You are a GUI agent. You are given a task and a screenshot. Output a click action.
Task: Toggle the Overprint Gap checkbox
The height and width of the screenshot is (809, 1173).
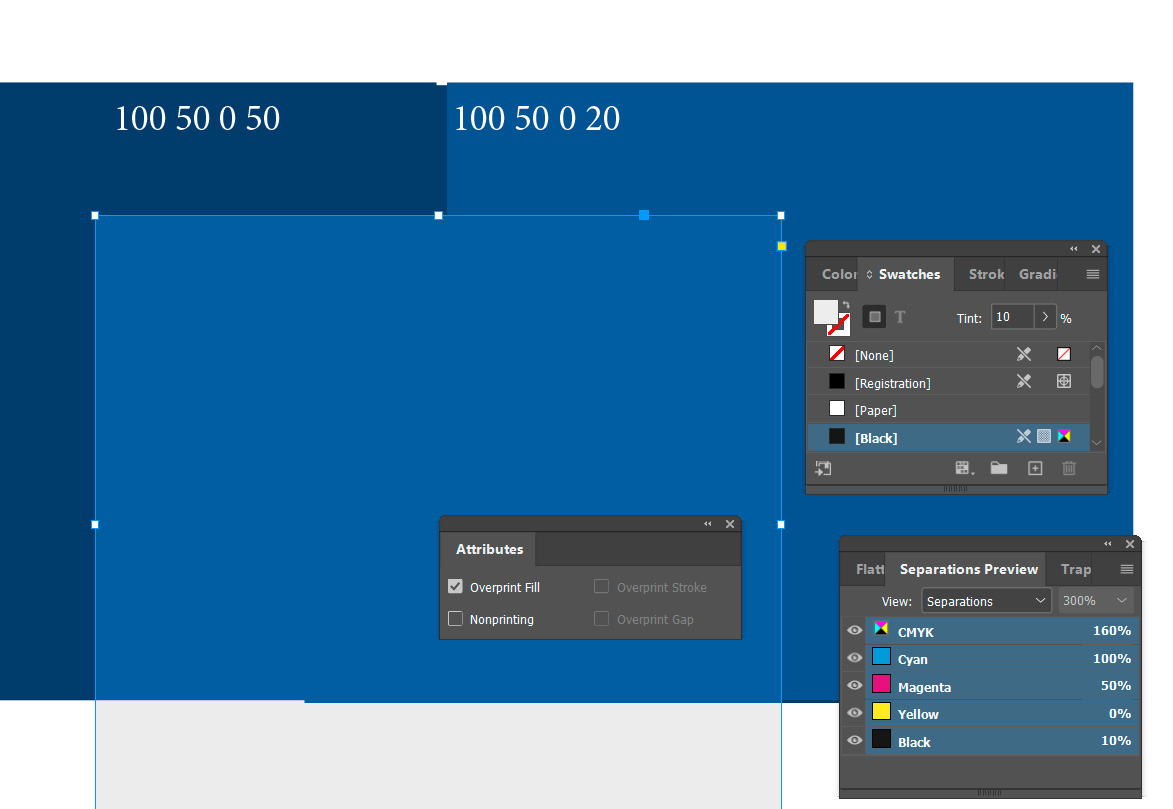[601, 619]
